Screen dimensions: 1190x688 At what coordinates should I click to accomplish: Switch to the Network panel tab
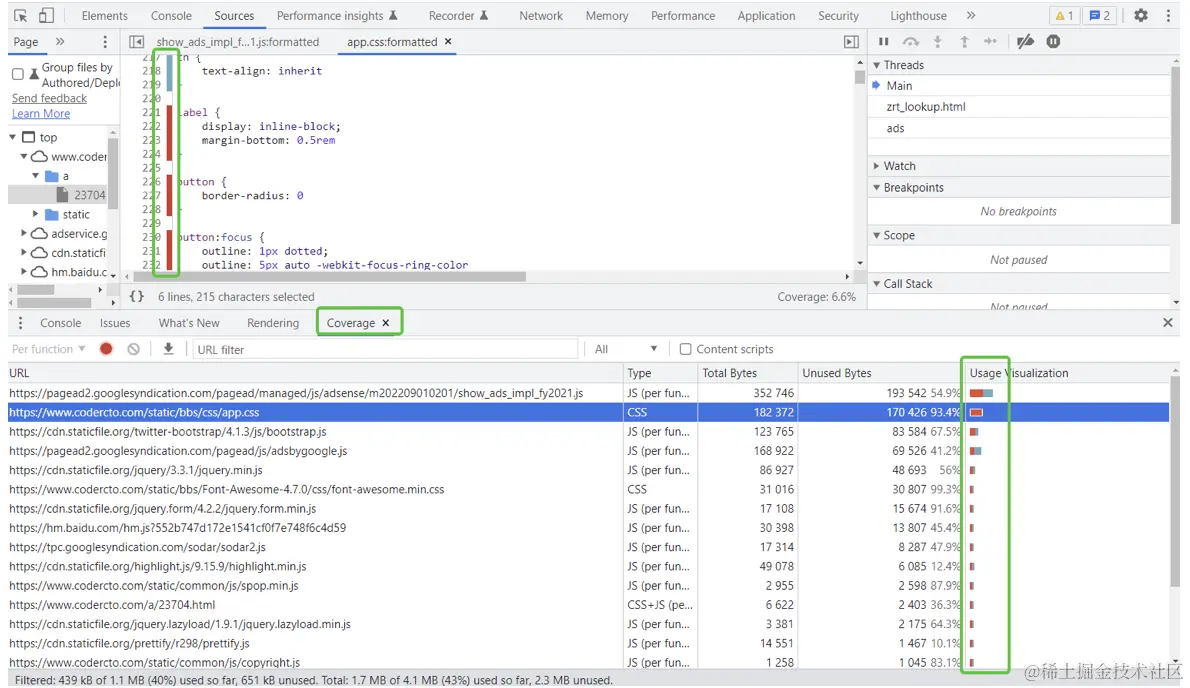pos(541,15)
